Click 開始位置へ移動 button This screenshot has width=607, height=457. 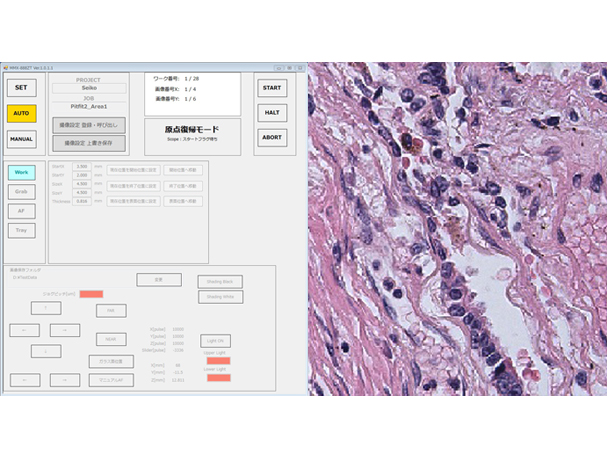click(x=183, y=170)
